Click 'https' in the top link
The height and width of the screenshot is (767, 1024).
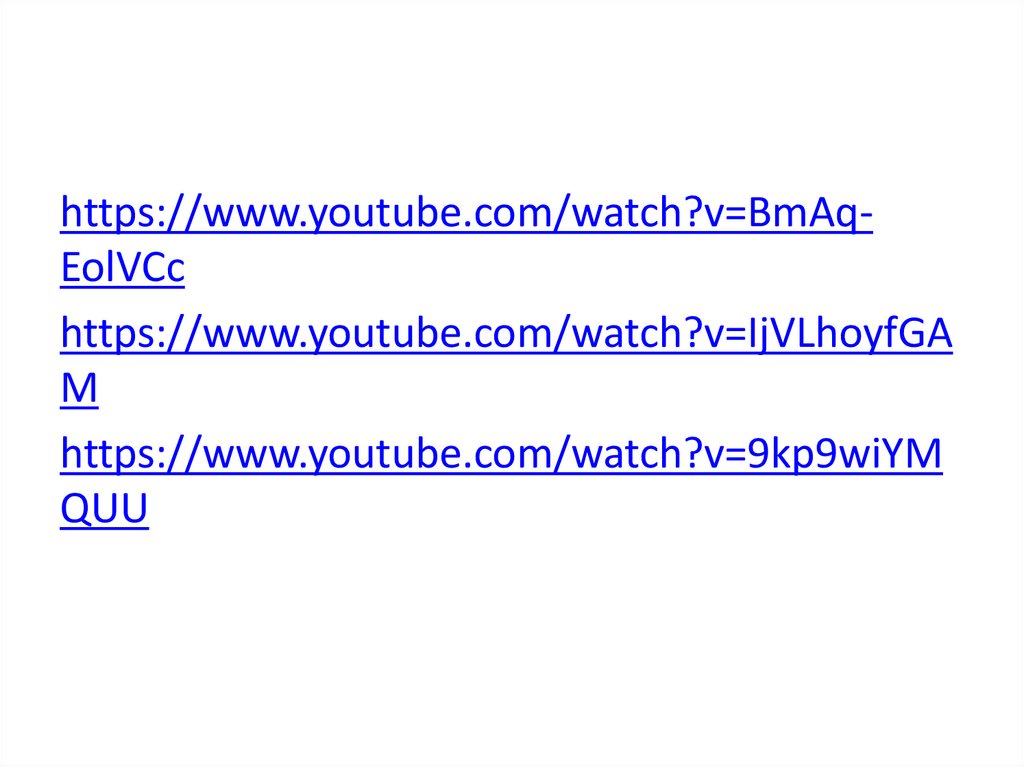click(x=107, y=214)
